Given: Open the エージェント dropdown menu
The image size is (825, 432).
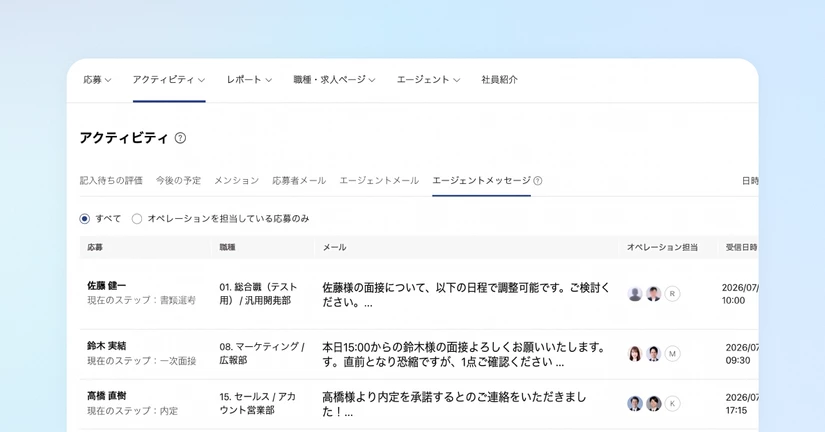Looking at the screenshot, I should point(428,80).
